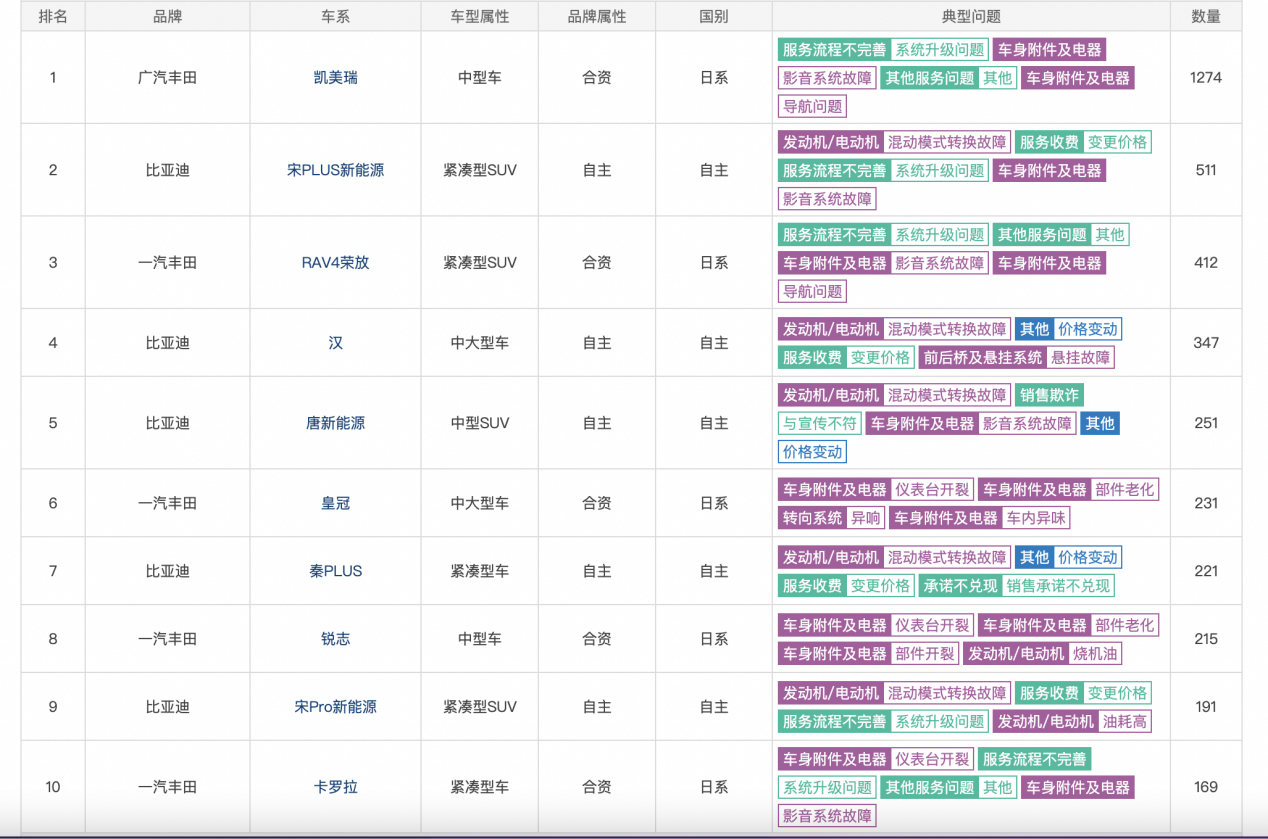Open the 卡罗拉 car series link
Viewport: 1268px width, 839px height.
click(x=334, y=786)
